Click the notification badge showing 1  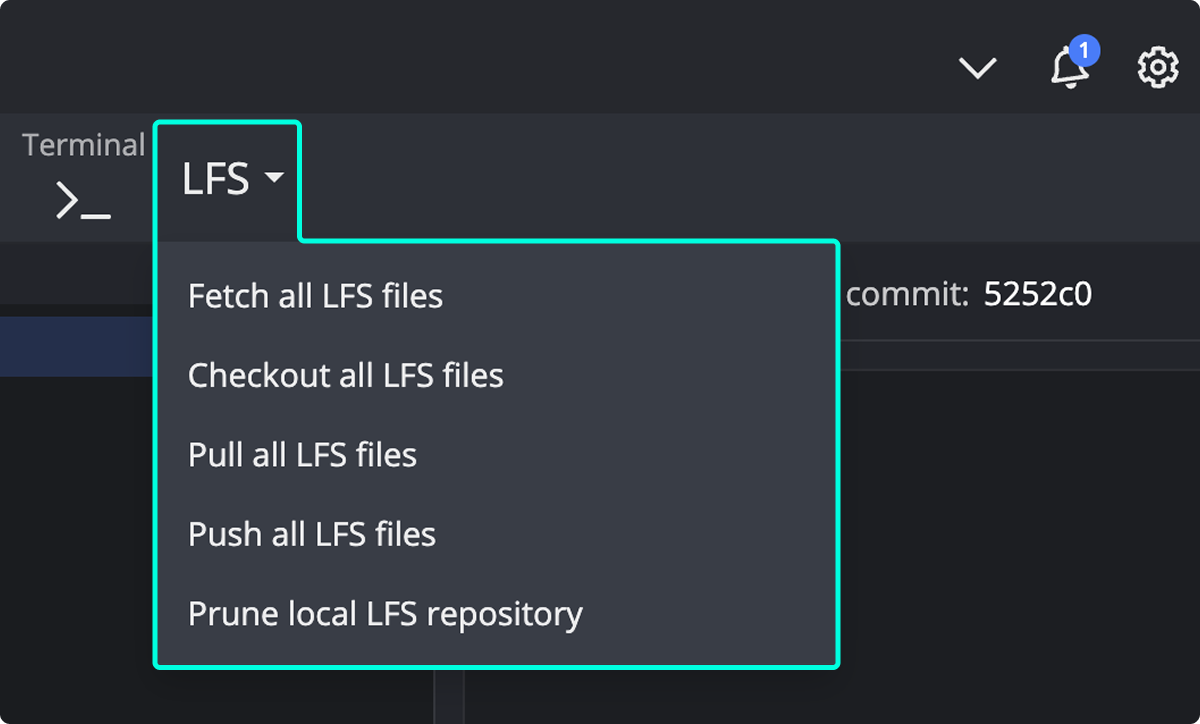click(1086, 50)
